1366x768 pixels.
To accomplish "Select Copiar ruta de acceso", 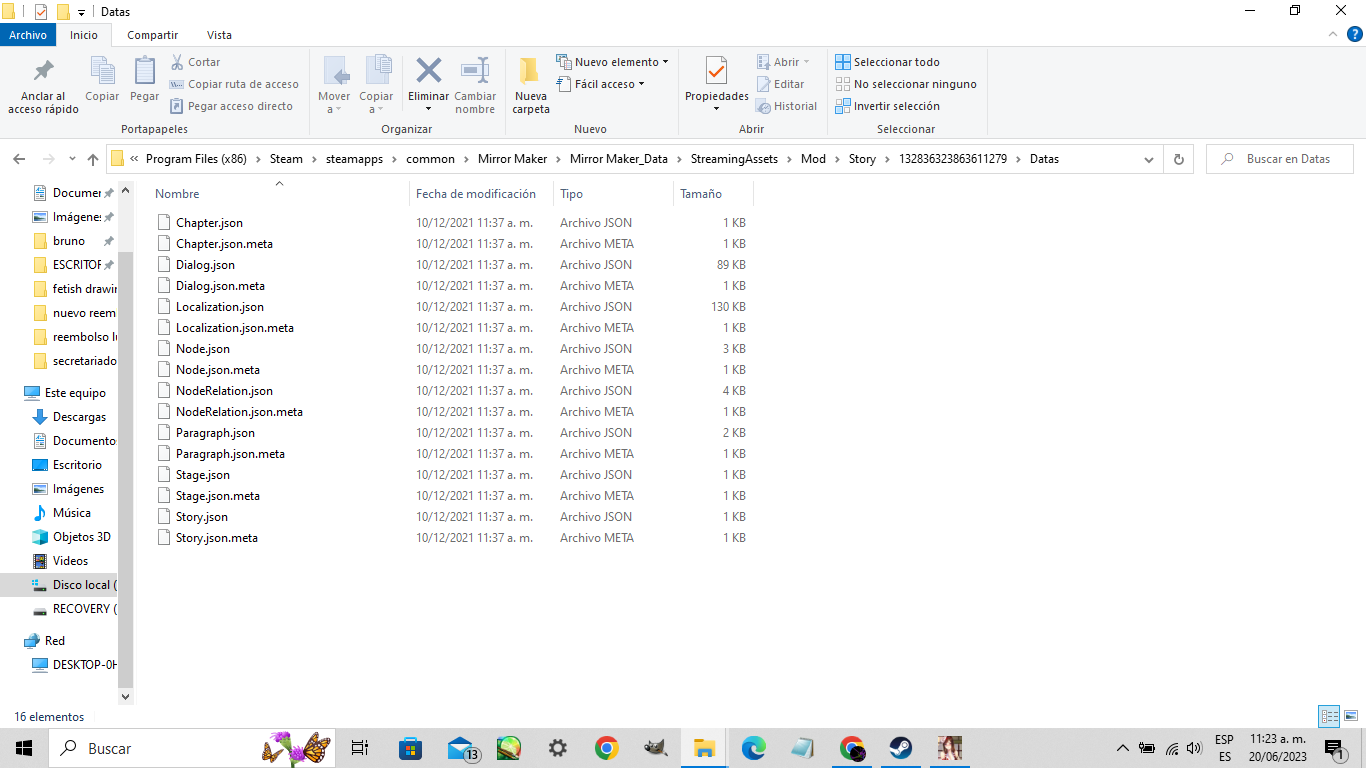I will coord(234,84).
